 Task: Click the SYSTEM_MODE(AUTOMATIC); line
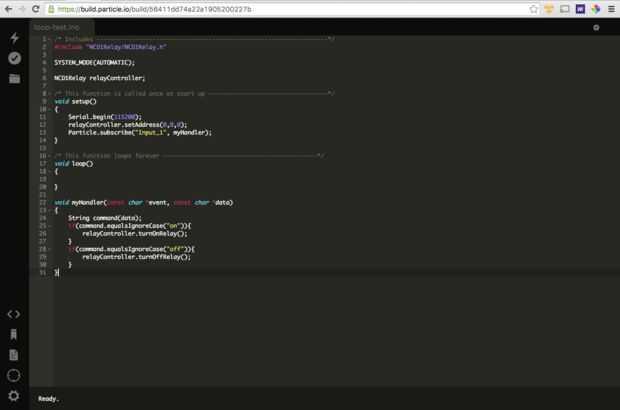point(95,62)
